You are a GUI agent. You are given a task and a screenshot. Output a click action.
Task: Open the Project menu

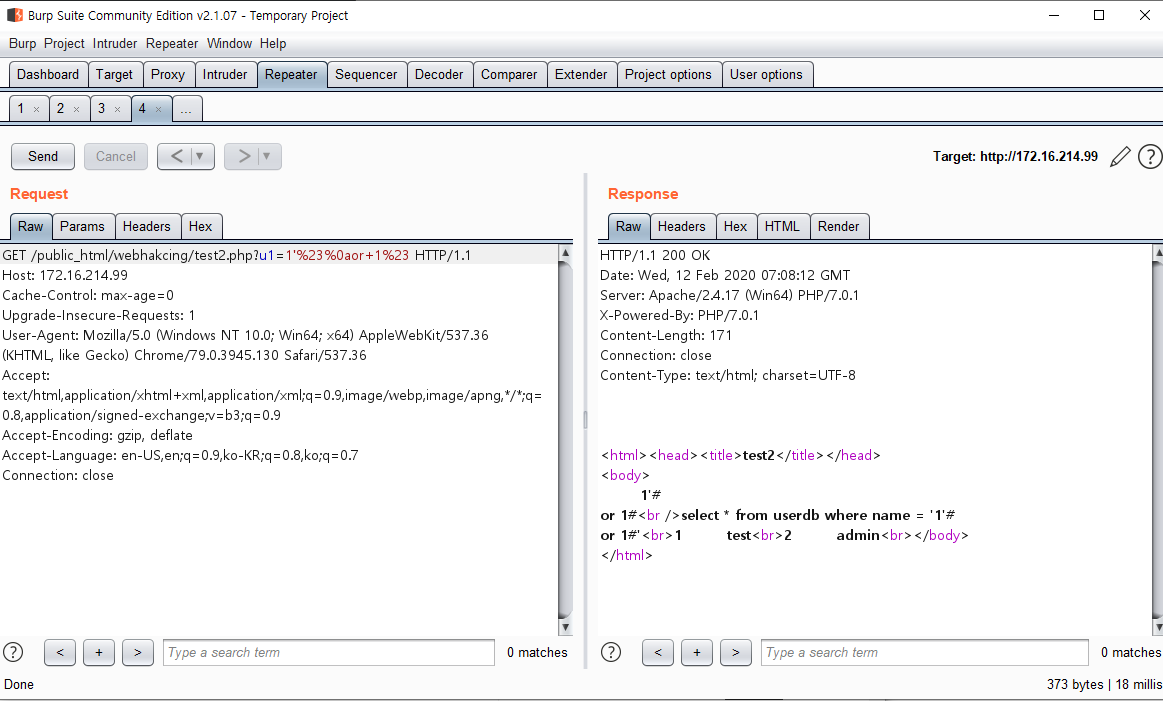(x=64, y=44)
